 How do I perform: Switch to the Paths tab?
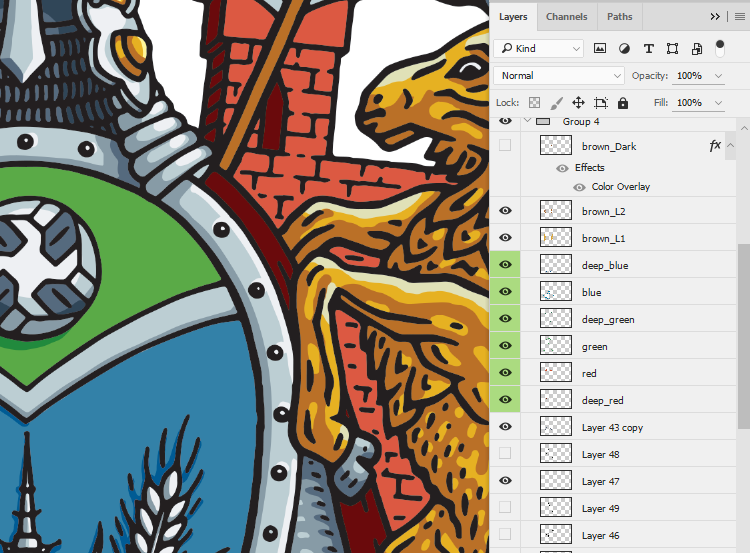tap(619, 17)
